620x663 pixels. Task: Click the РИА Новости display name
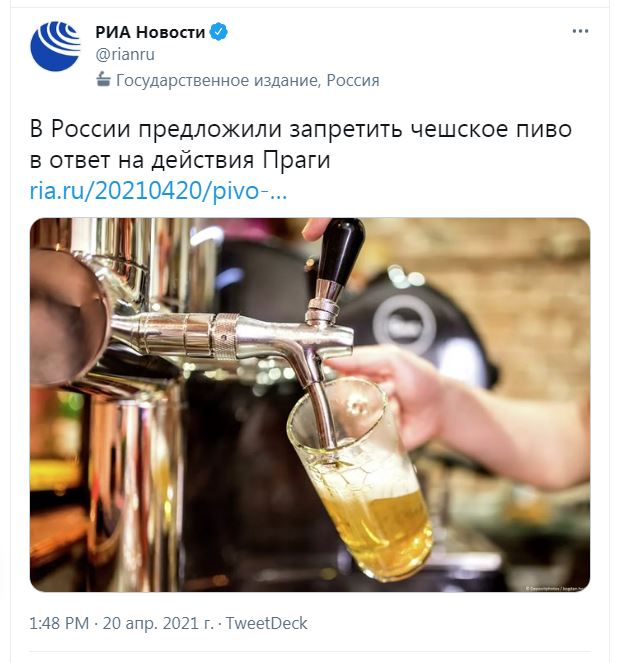[x=150, y=32]
